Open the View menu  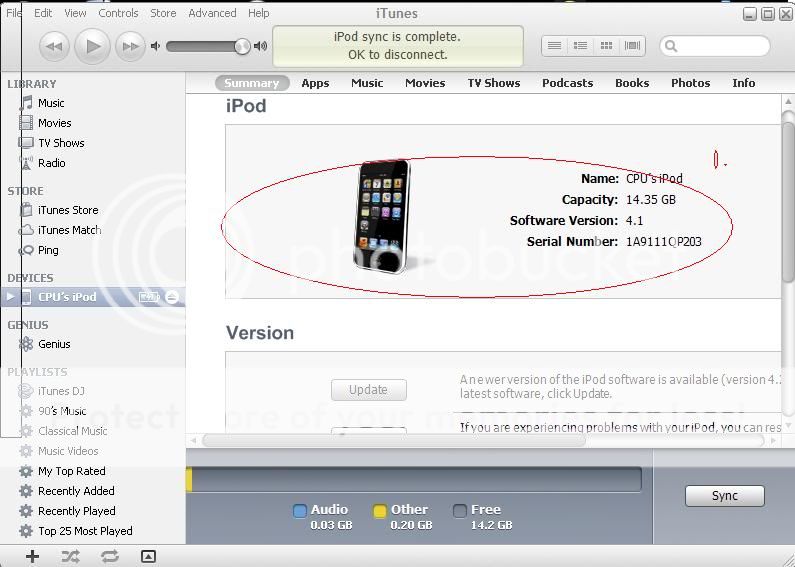coord(75,13)
